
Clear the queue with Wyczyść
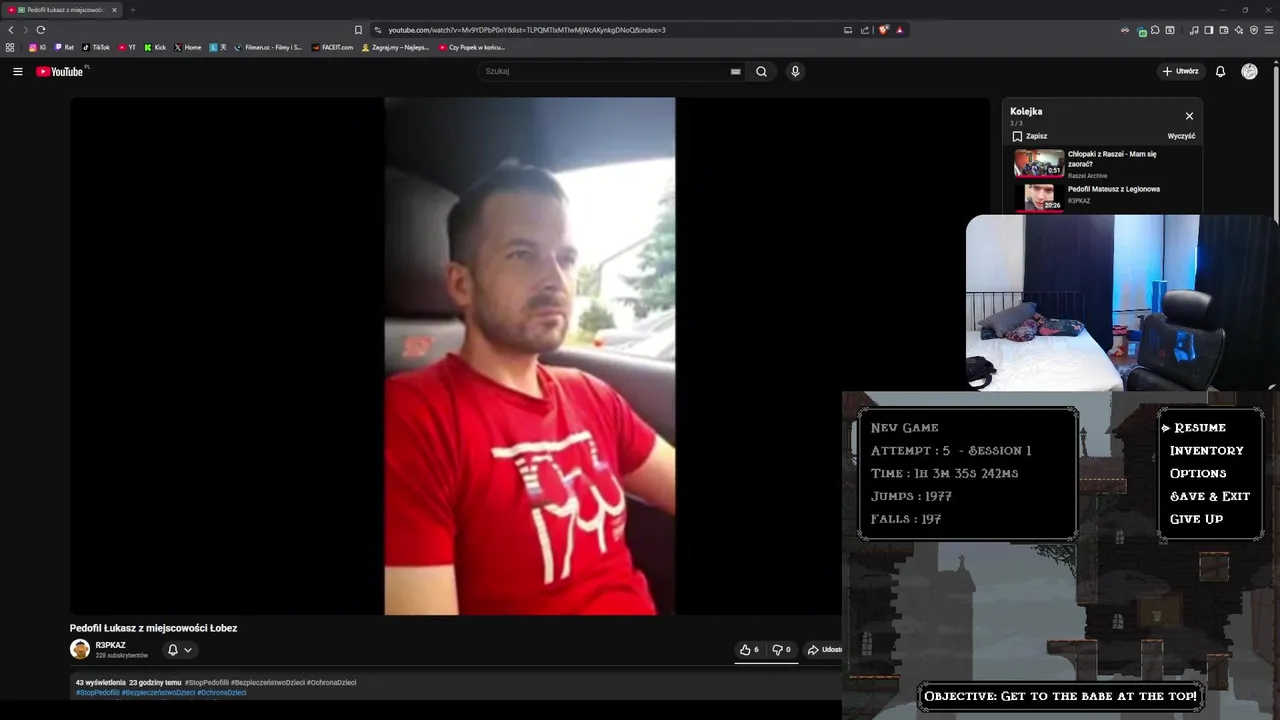(1181, 136)
